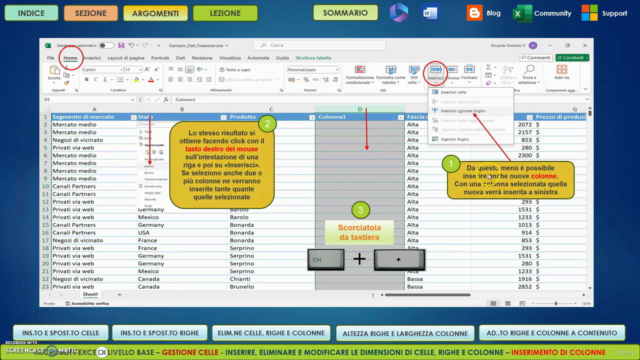Open filter dropdown on Prodotto header
The width and height of the screenshot is (640, 360).
pyautogui.click(x=312, y=118)
